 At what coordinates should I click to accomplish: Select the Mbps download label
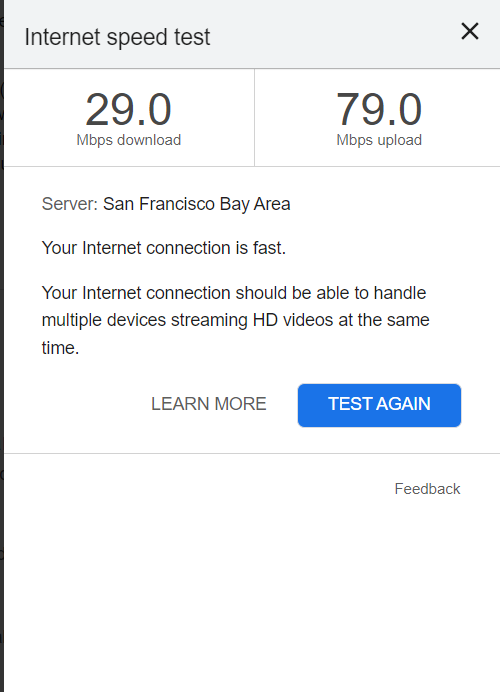pos(128,140)
